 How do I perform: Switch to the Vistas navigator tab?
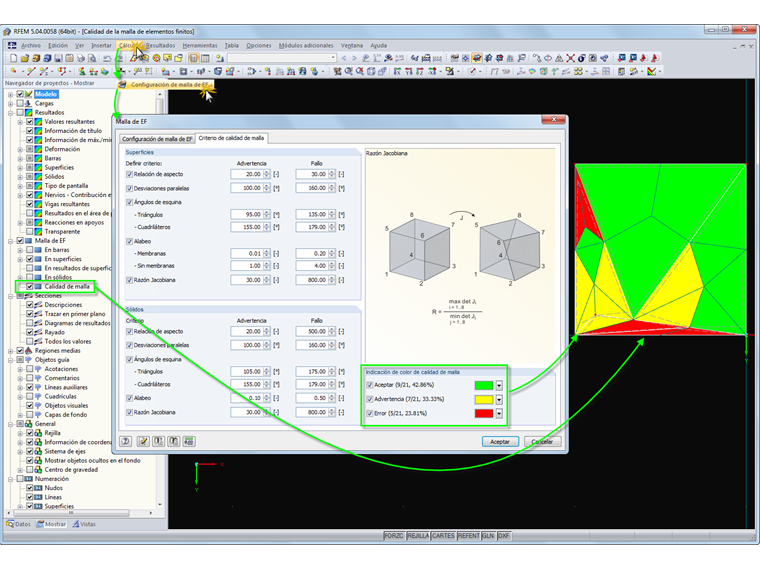(x=84, y=524)
